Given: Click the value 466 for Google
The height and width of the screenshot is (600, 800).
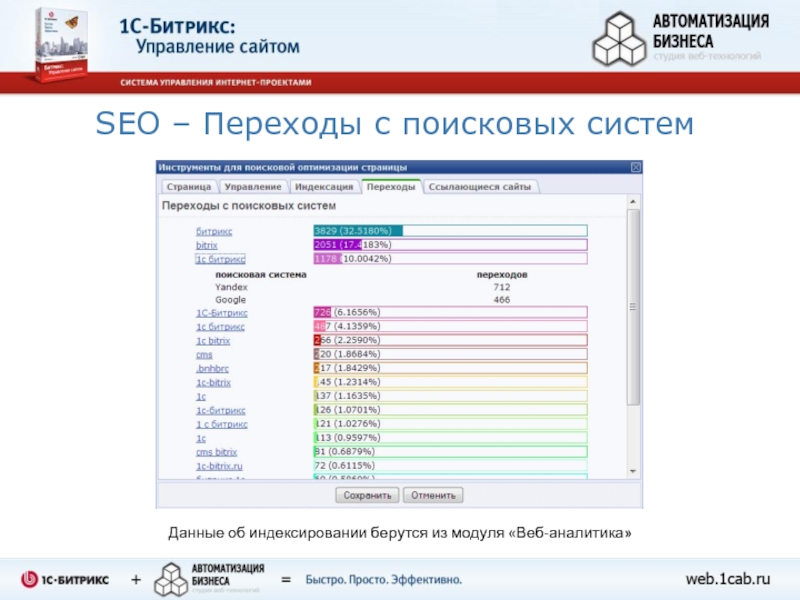Looking at the screenshot, I should (502, 300).
